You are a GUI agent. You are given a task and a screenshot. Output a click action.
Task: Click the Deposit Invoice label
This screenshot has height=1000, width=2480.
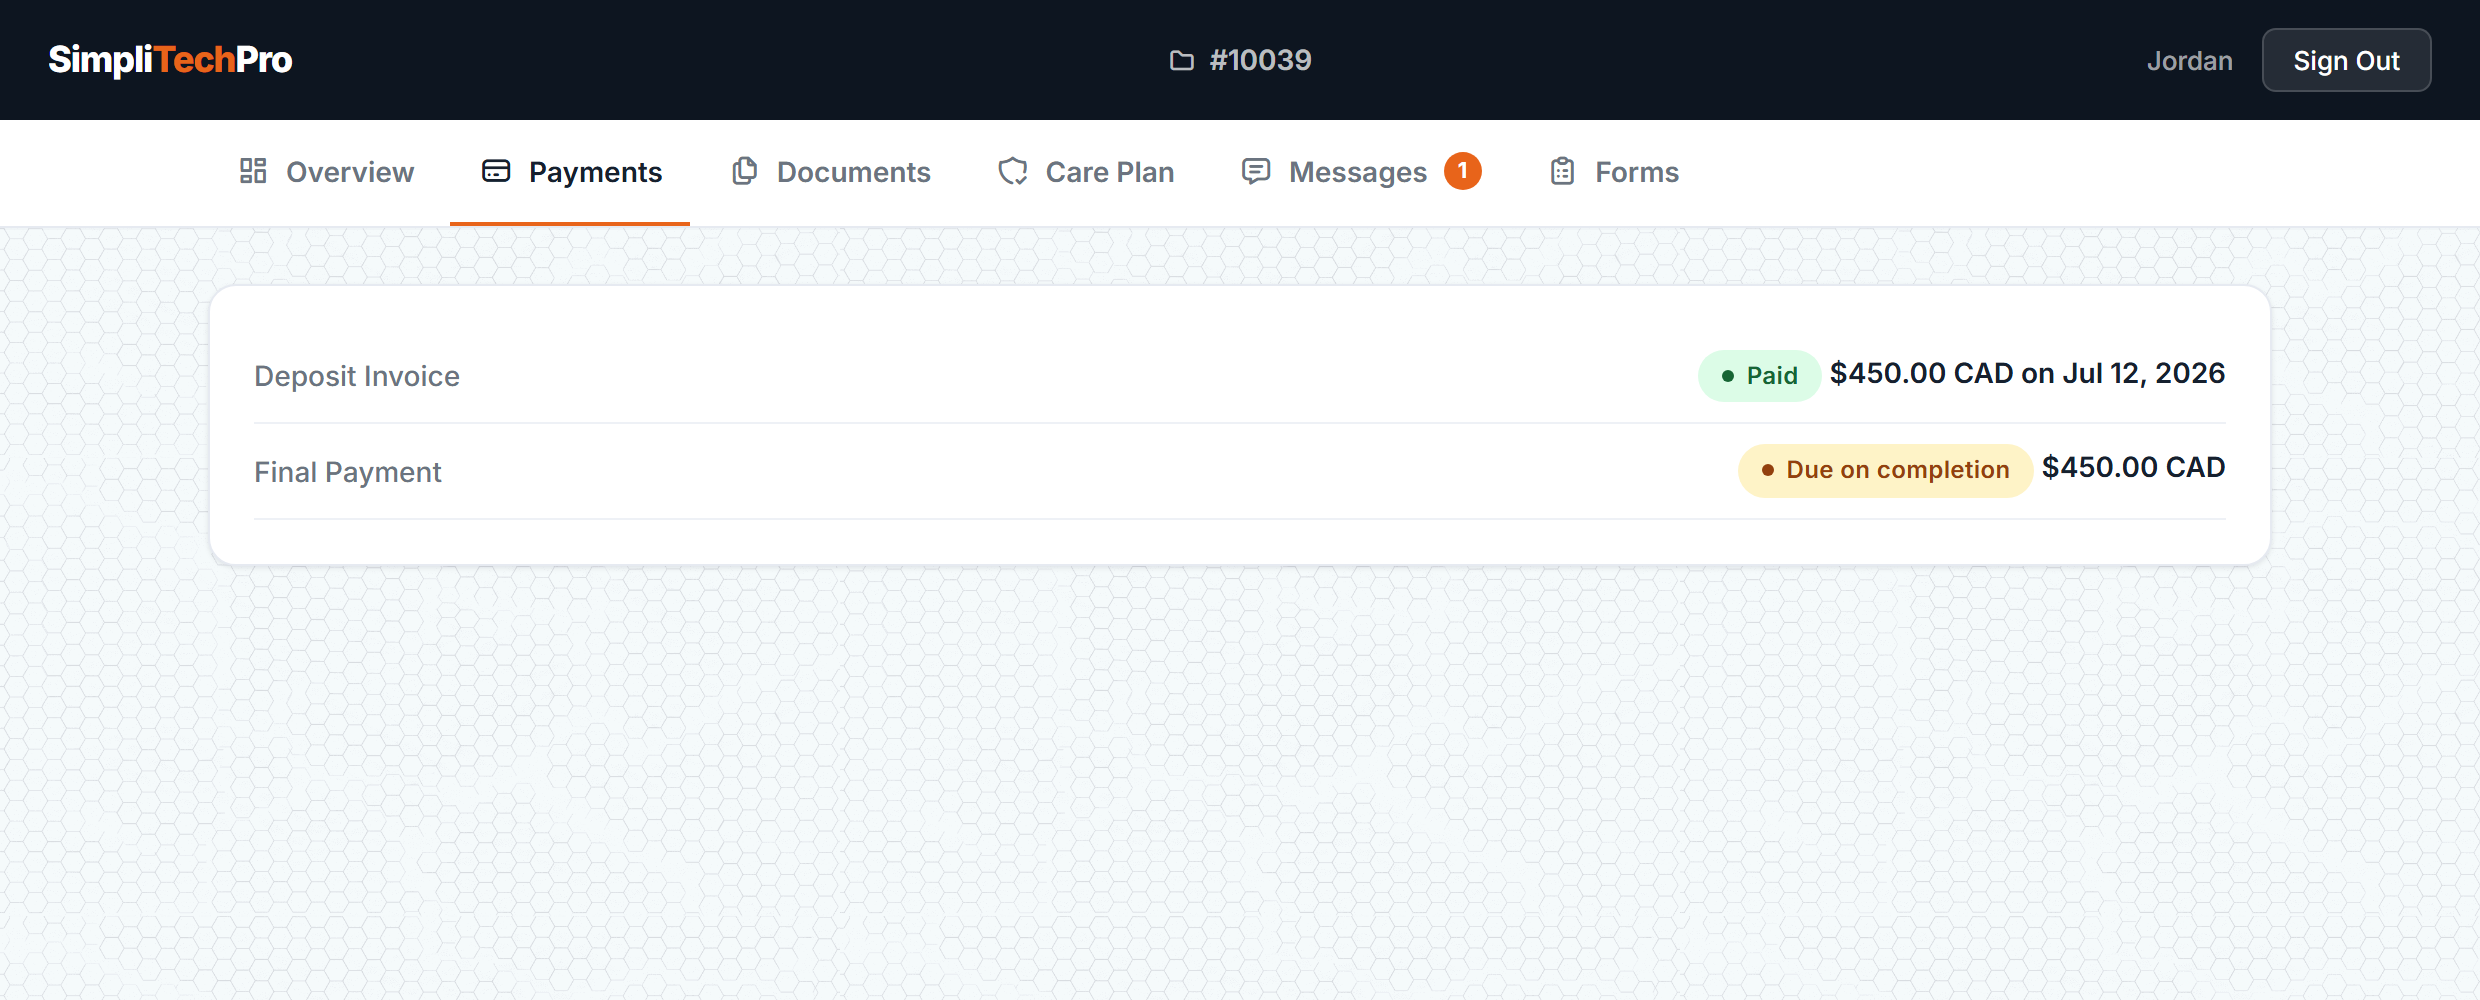tap(357, 376)
